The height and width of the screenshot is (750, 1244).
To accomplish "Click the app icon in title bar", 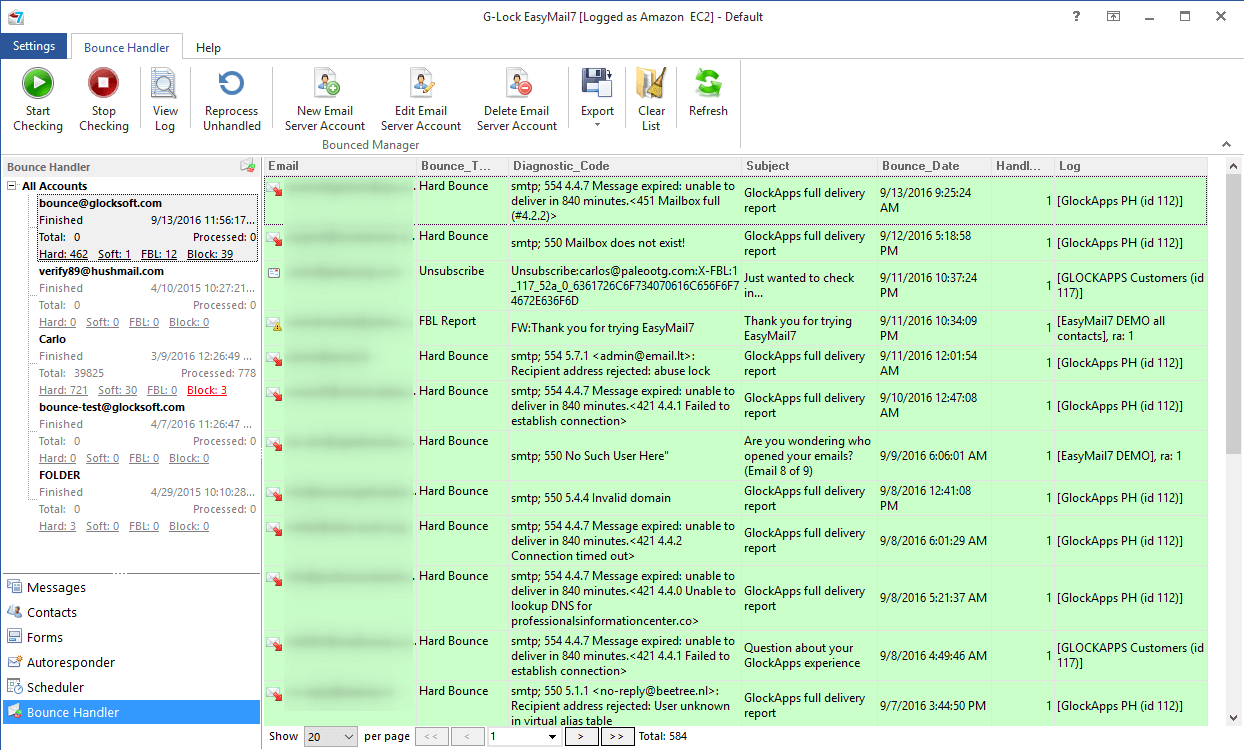I will click(x=15, y=16).
